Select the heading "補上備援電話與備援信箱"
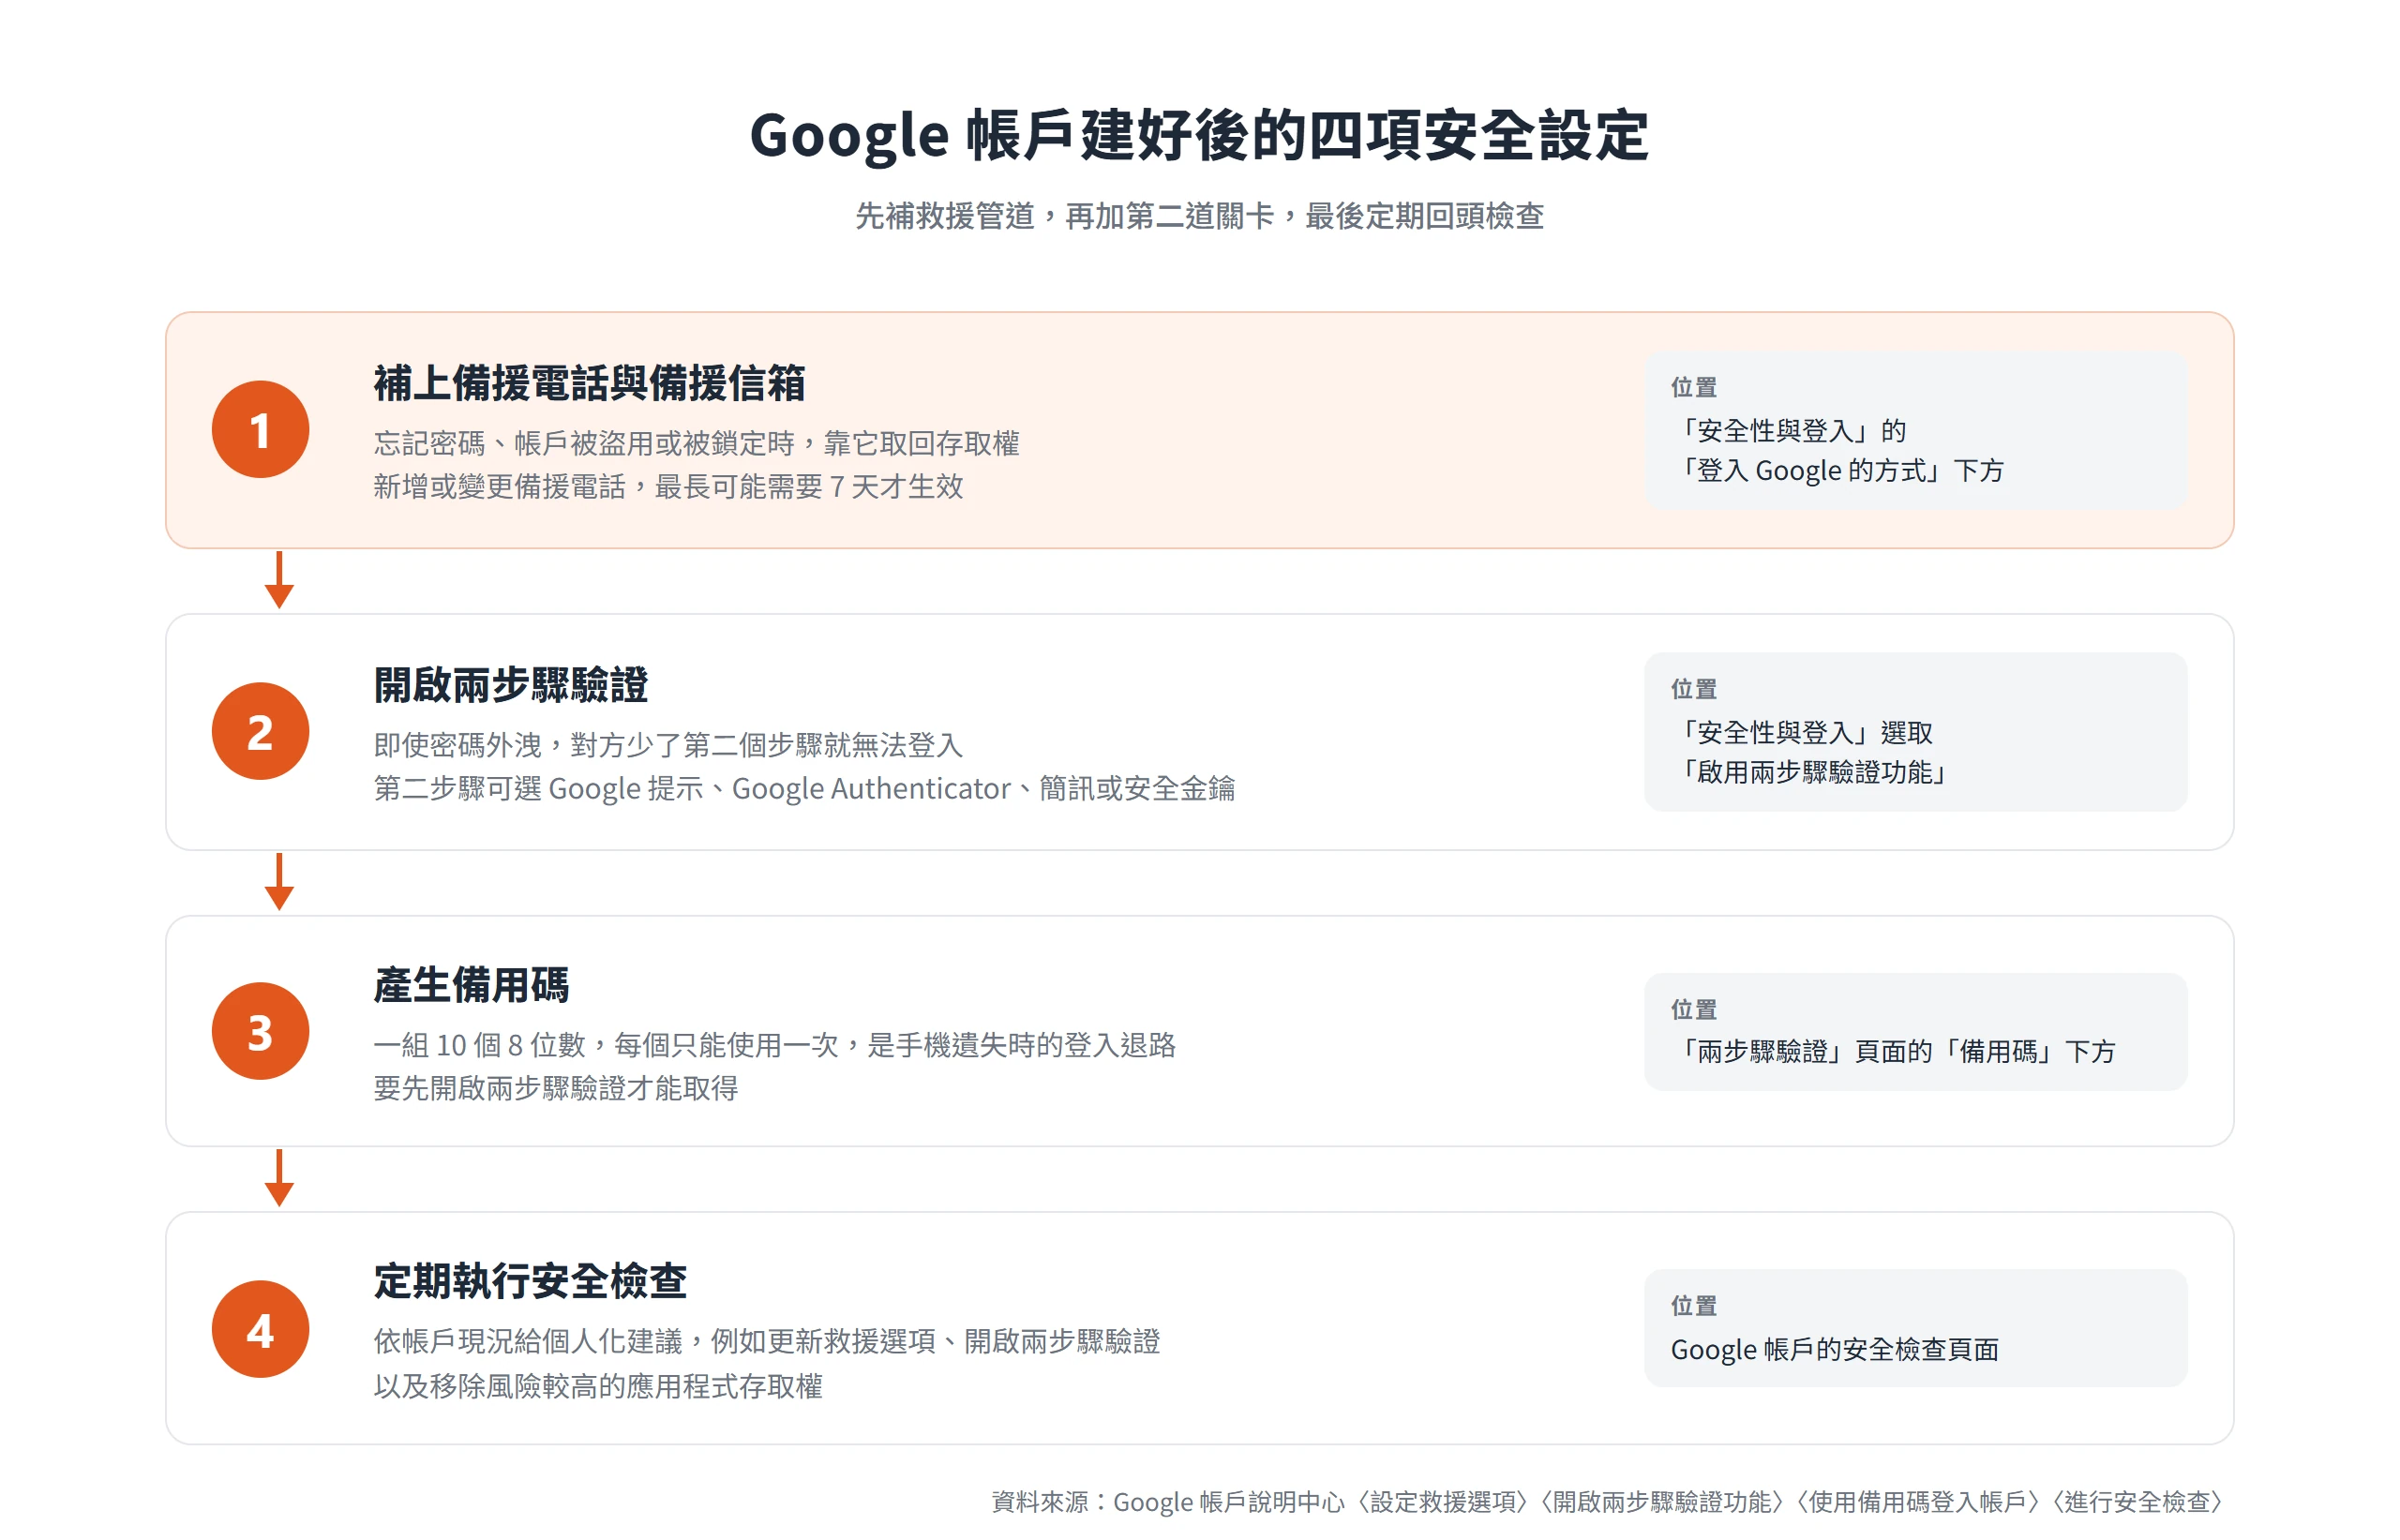Screen dimensions: 2400x1540 tap(589, 383)
